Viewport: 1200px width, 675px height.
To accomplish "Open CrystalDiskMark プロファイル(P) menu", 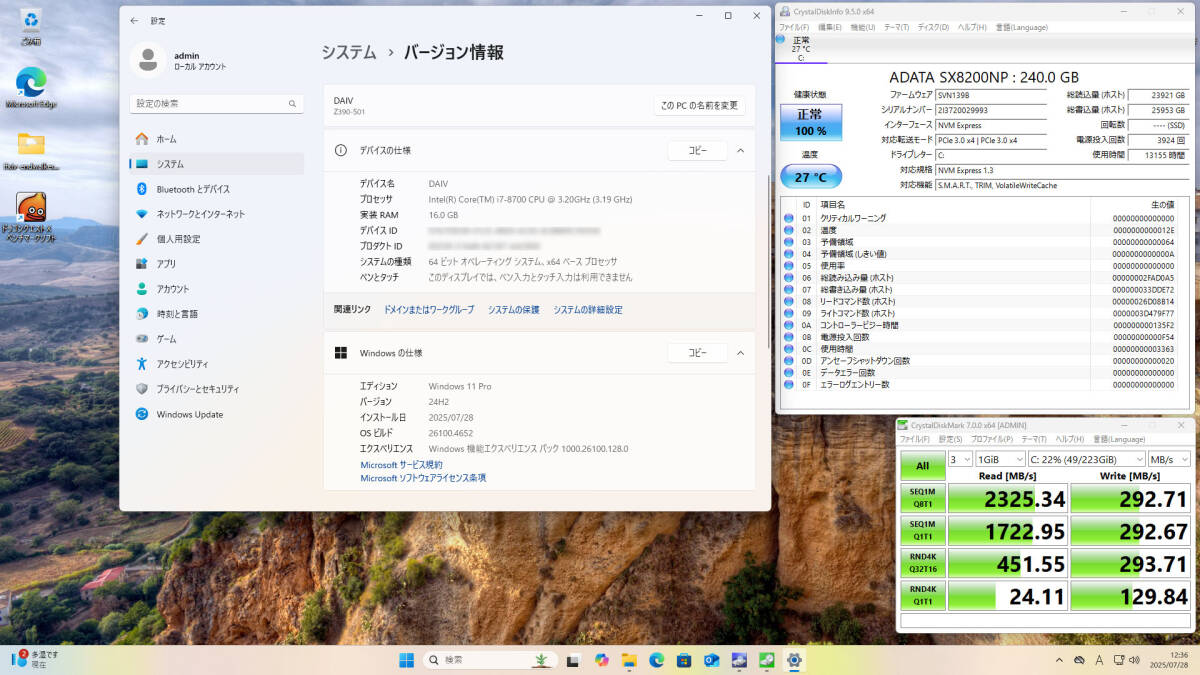I will (991, 439).
